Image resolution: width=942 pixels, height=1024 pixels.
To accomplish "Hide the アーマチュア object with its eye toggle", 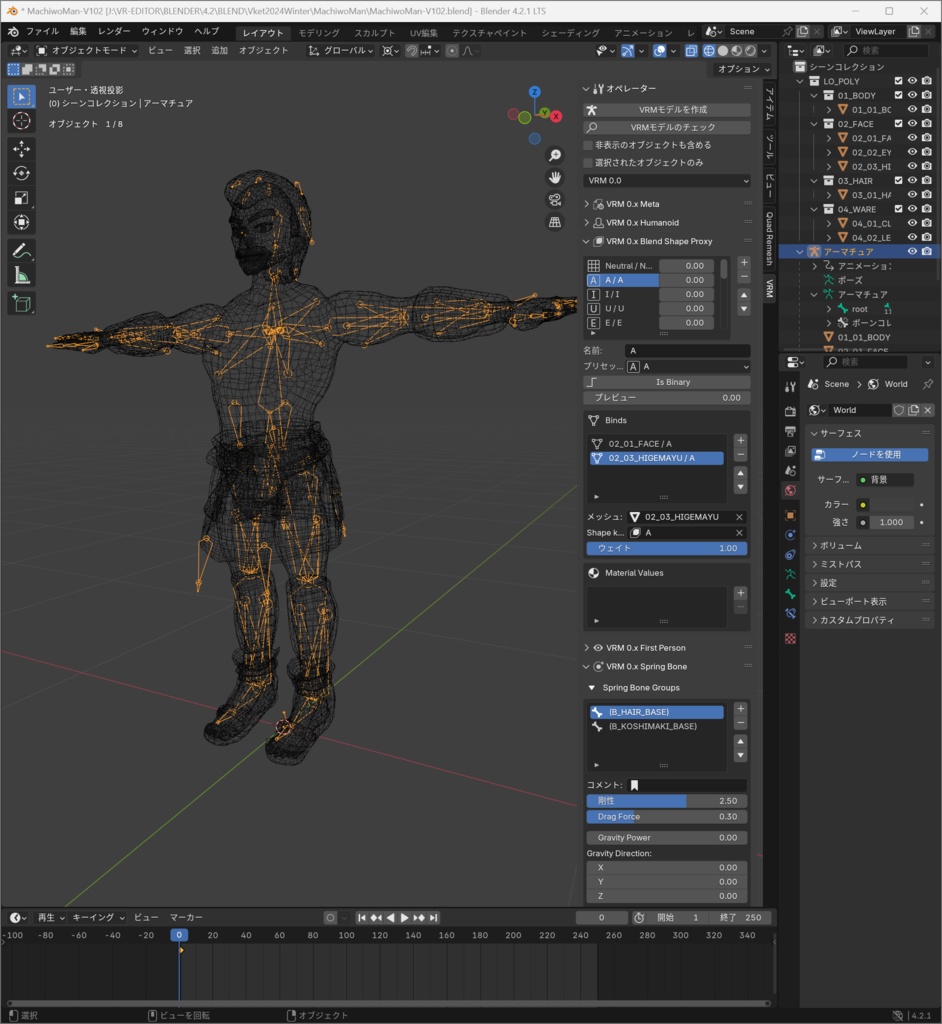I will [912, 251].
